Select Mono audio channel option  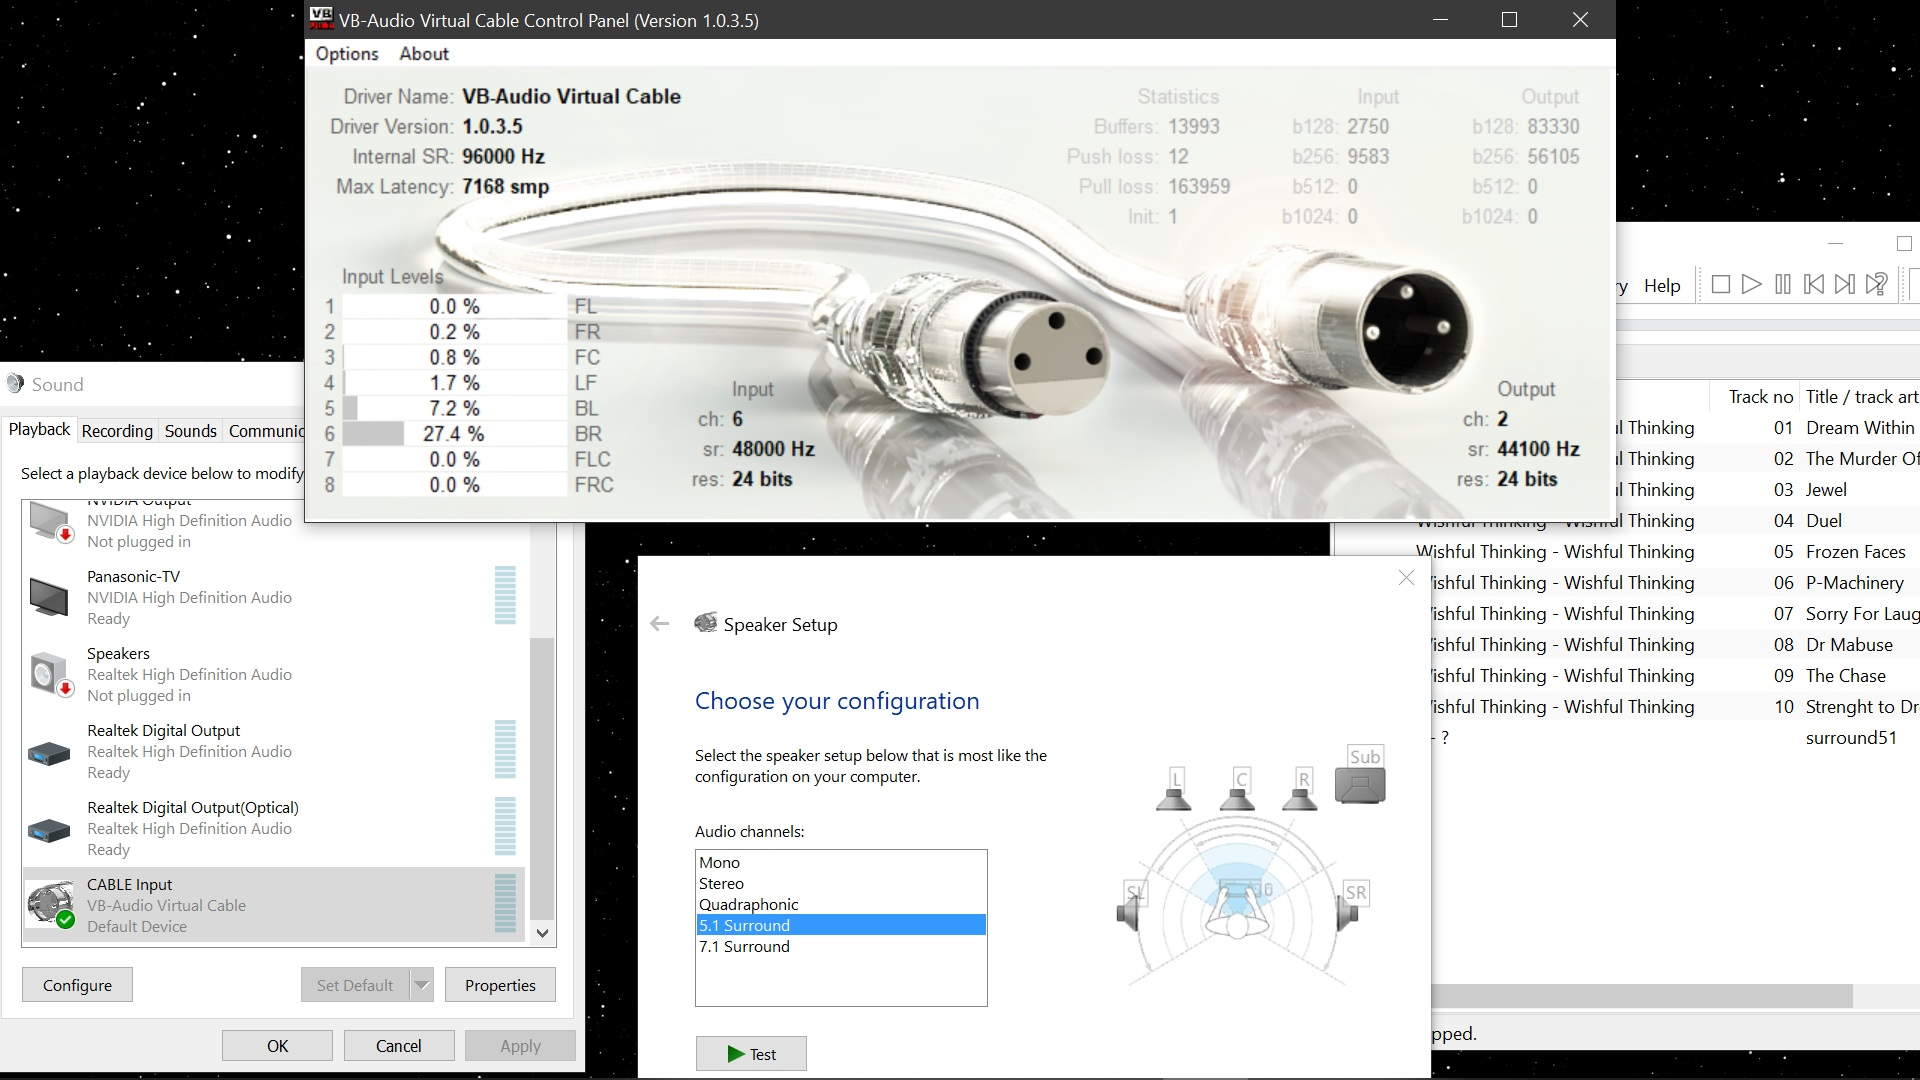841,862
